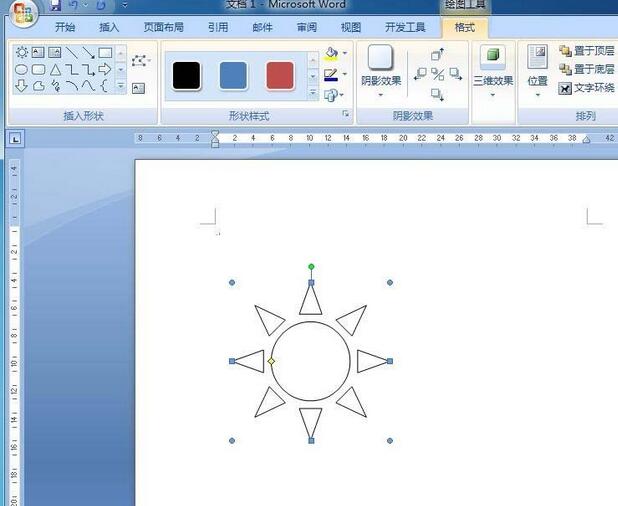This screenshot has height=506, width=618.
Task: Switch to the 开始 tab
Action: click(65, 27)
